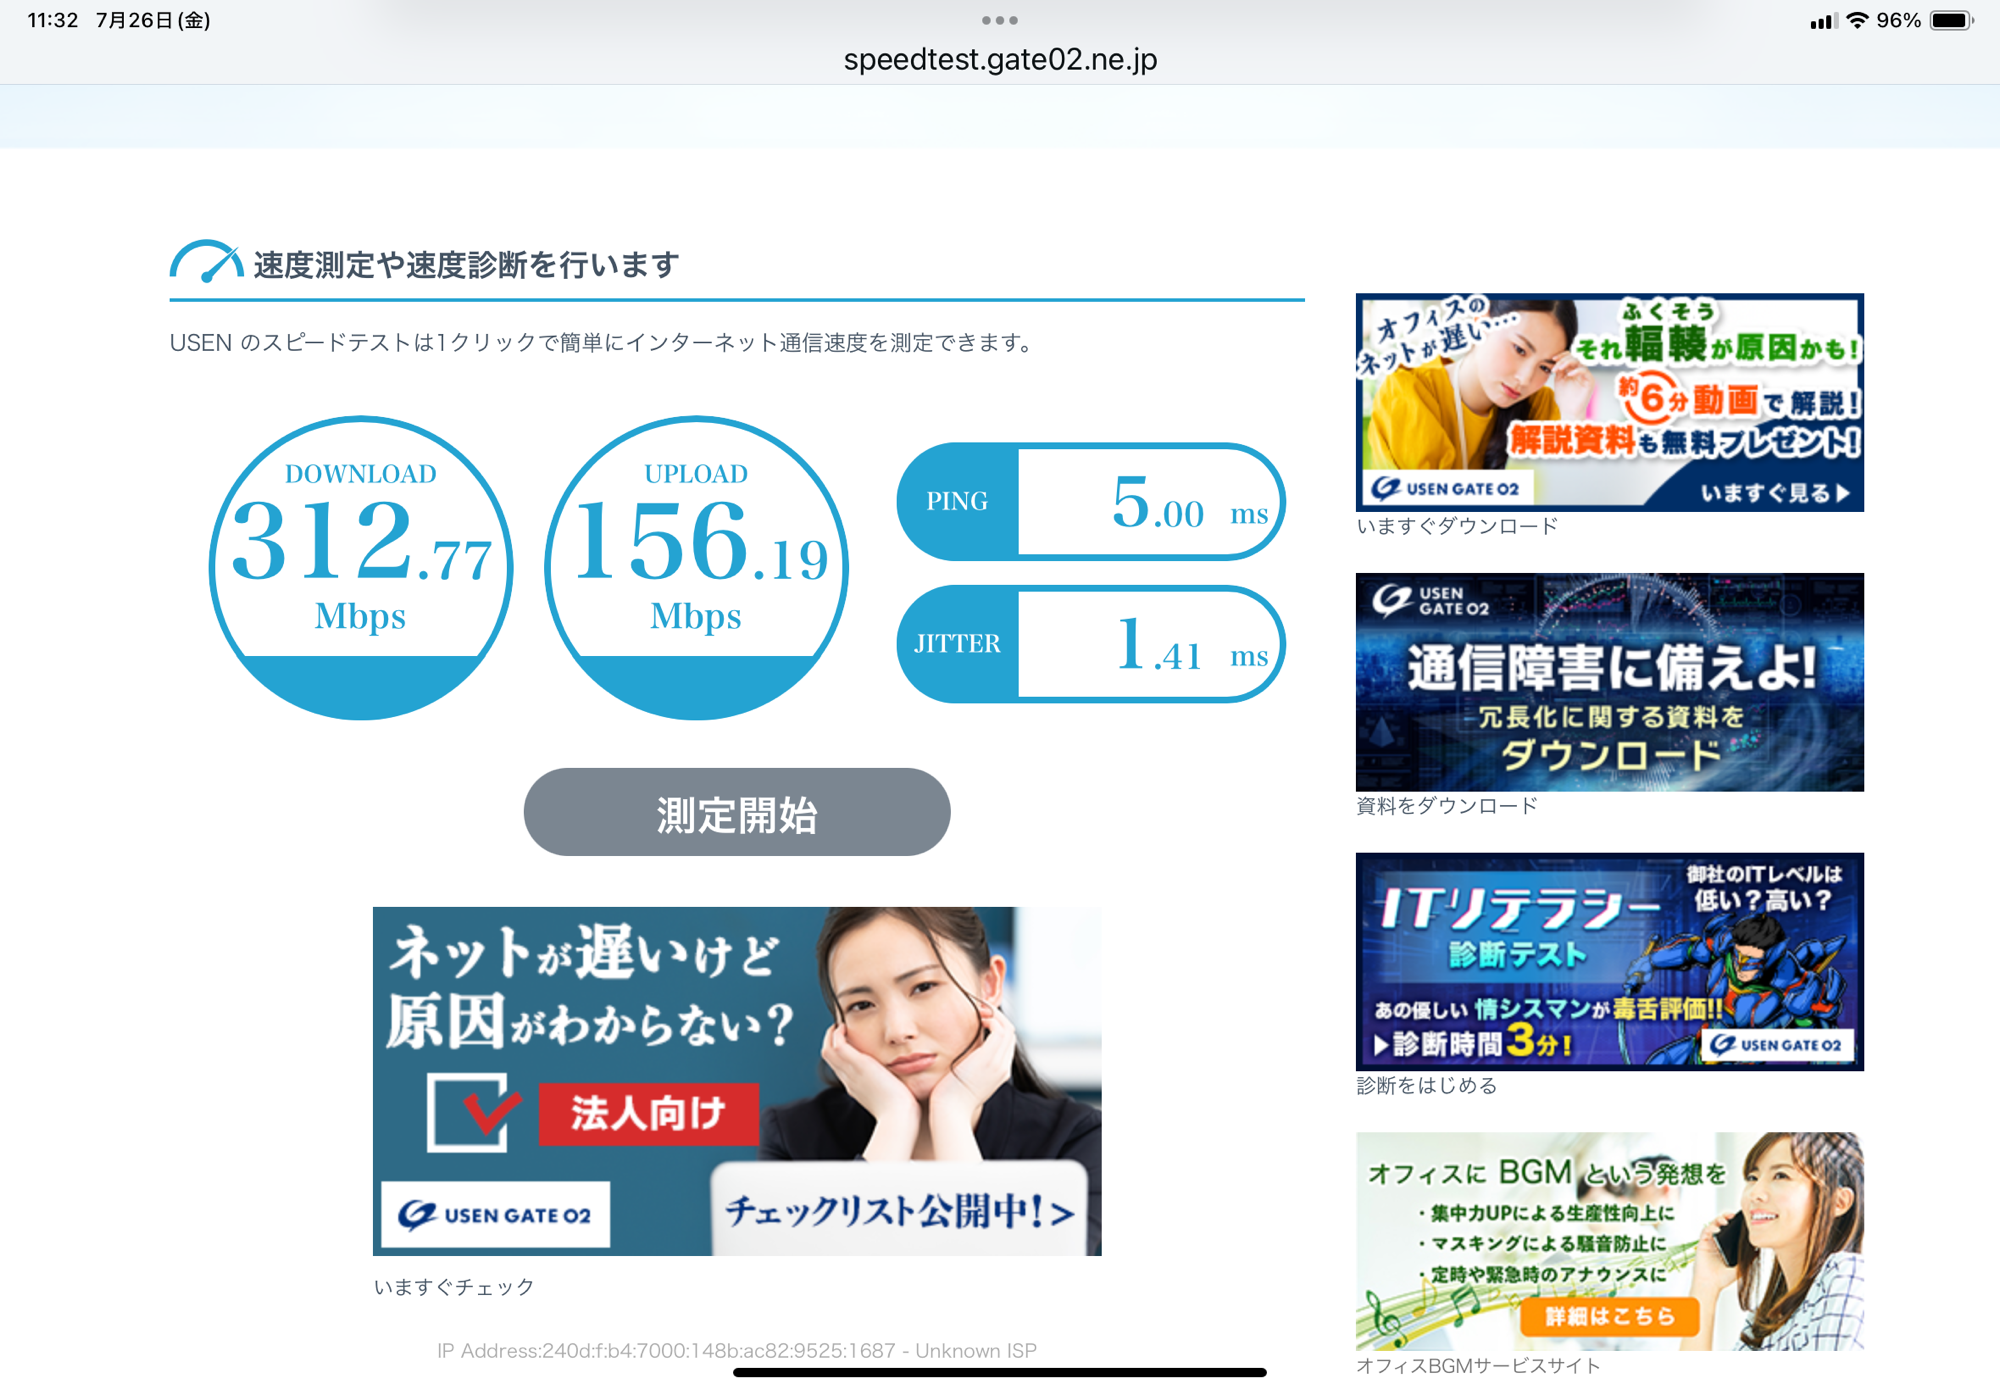The image size is (2000, 1390).
Task: Click the speedometer icon beside the heading
Action: tap(206, 263)
